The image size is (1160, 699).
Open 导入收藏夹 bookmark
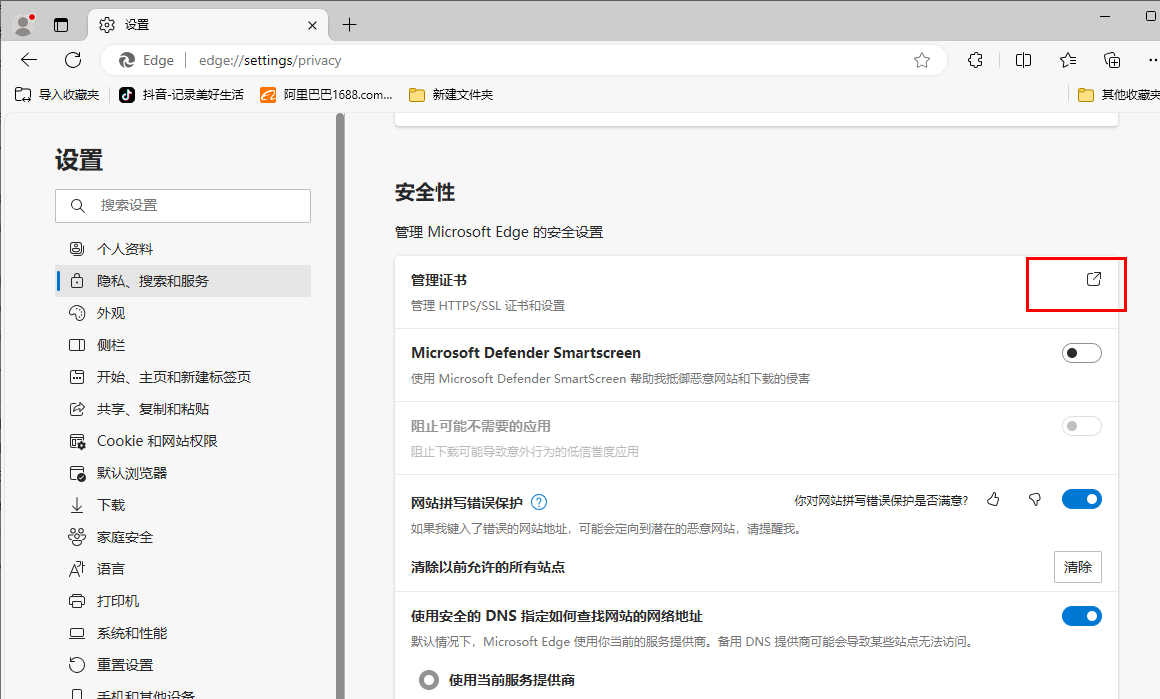(x=57, y=95)
